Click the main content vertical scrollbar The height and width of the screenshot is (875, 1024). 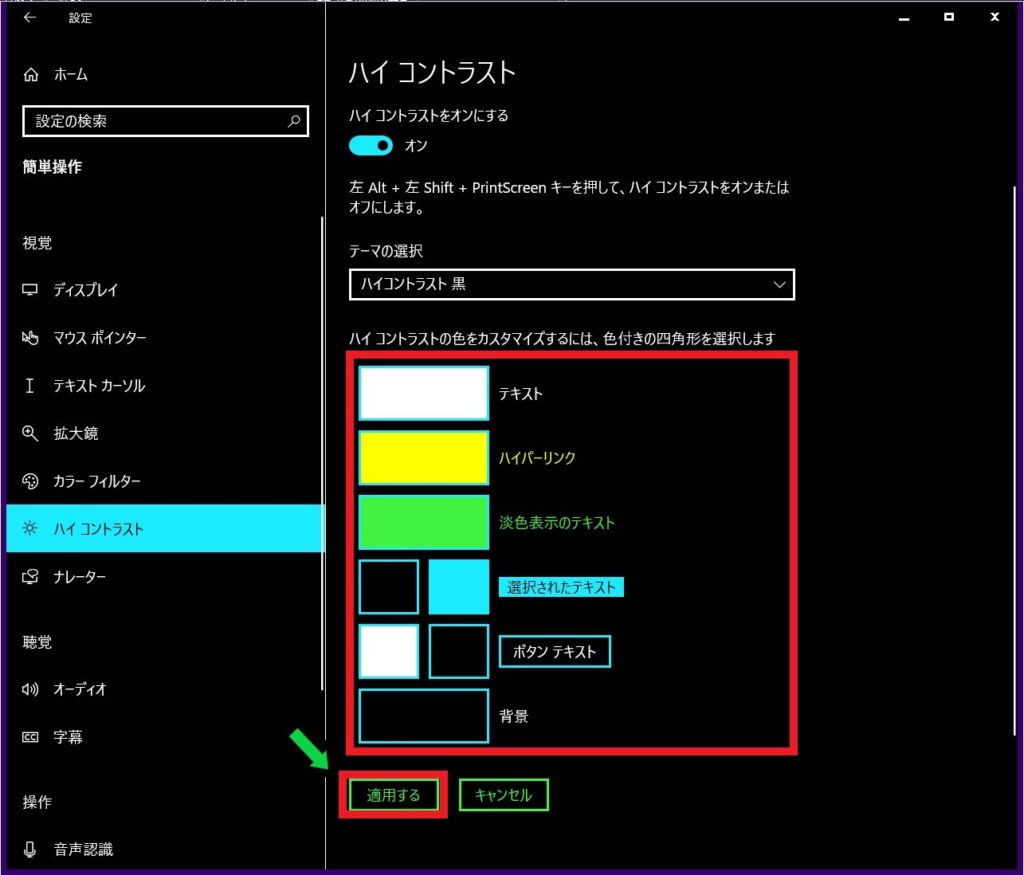[x=1014, y=460]
